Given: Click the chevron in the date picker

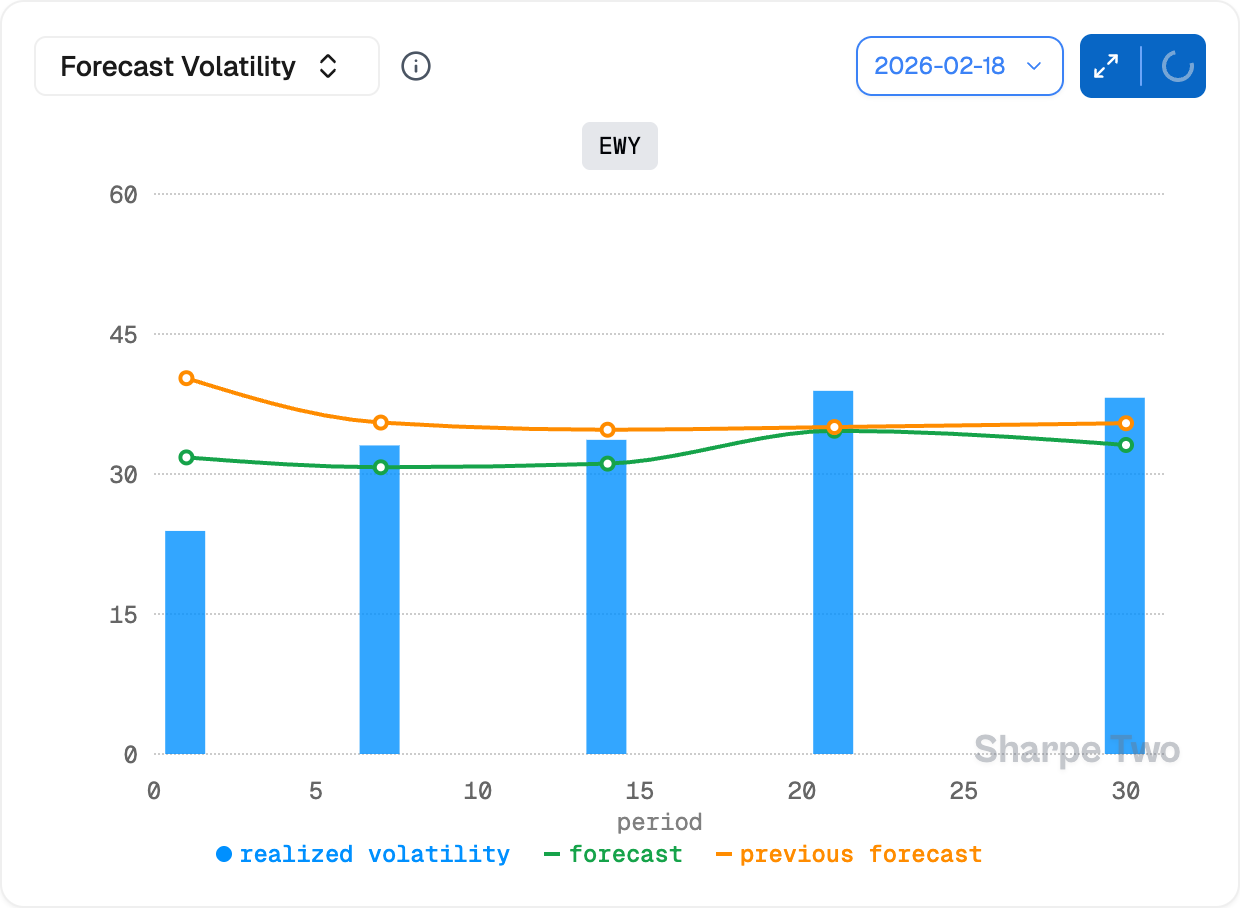Looking at the screenshot, I should [1034, 67].
